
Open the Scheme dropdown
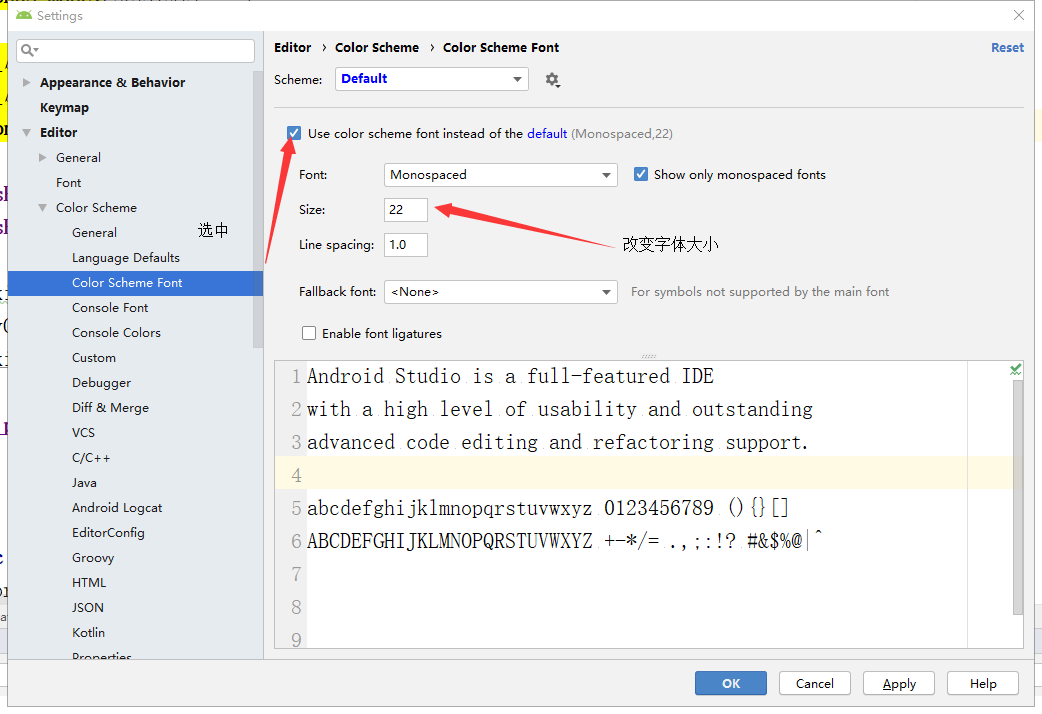click(x=430, y=79)
